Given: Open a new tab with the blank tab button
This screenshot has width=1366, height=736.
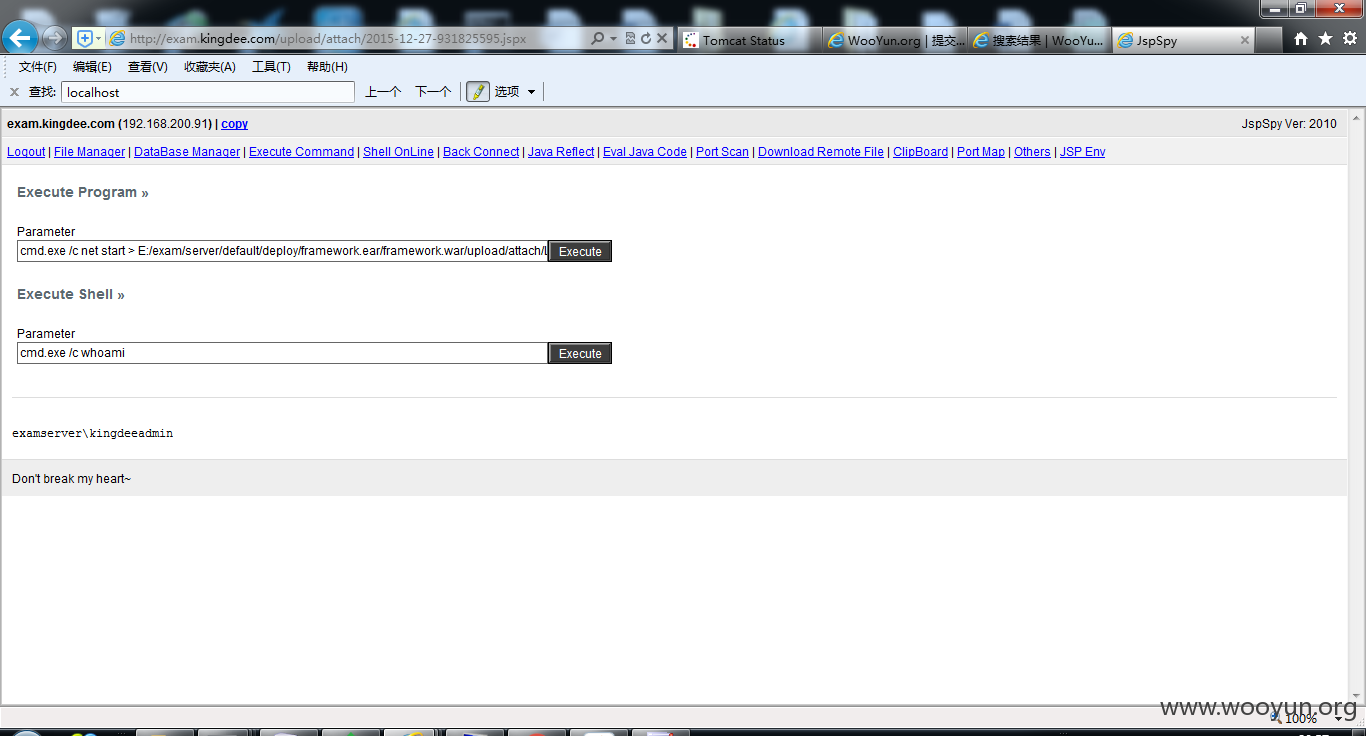Looking at the screenshot, I should pyautogui.click(x=1269, y=40).
